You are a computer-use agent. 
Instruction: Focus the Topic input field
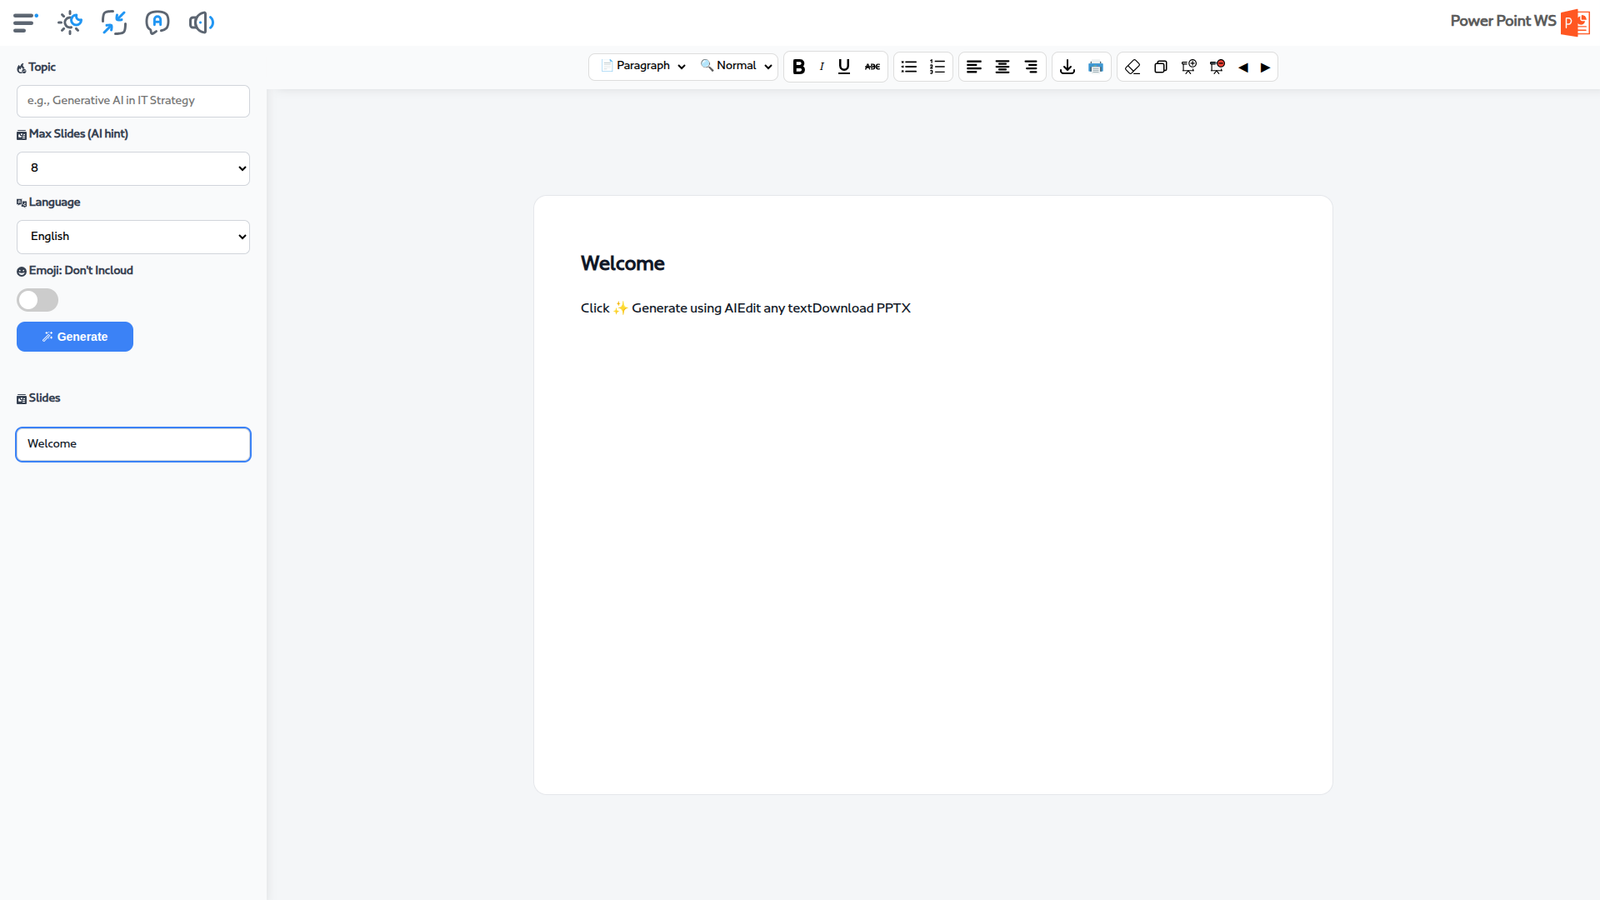click(x=133, y=101)
